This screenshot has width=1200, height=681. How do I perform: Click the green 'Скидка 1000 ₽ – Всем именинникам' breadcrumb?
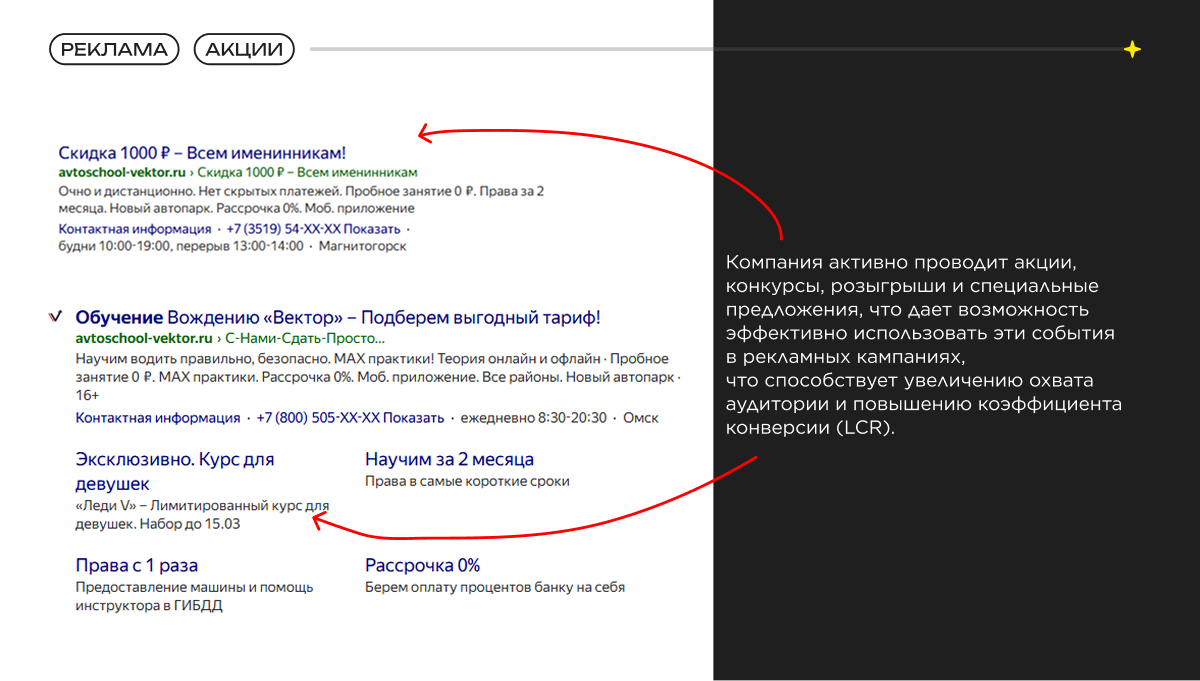(x=307, y=173)
